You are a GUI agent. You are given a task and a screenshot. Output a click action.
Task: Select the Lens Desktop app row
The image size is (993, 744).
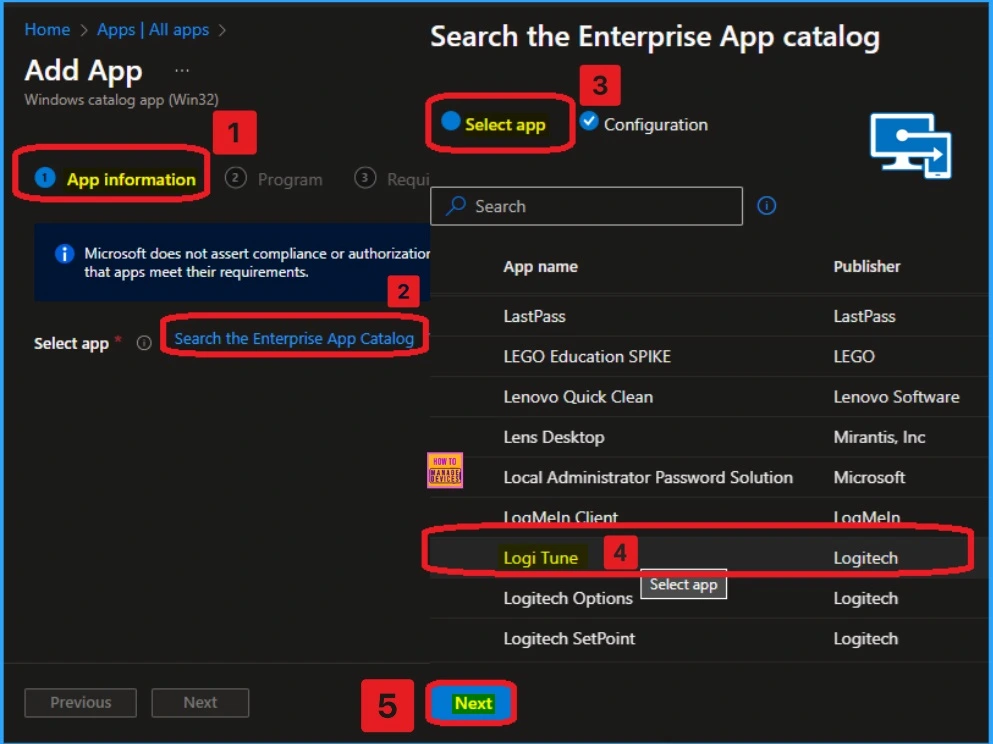coord(711,437)
